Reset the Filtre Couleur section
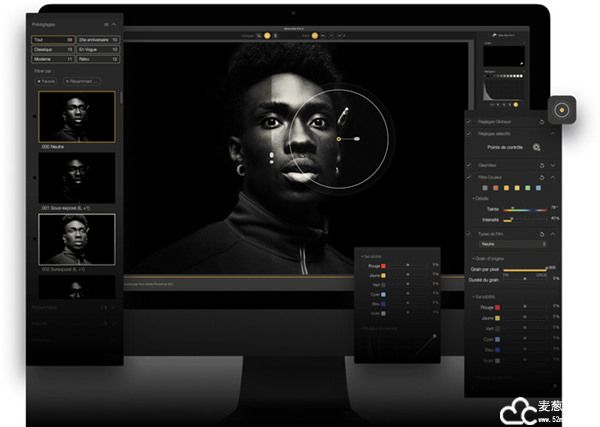Image resolution: width=600 pixels, height=427 pixels. point(541,177)
